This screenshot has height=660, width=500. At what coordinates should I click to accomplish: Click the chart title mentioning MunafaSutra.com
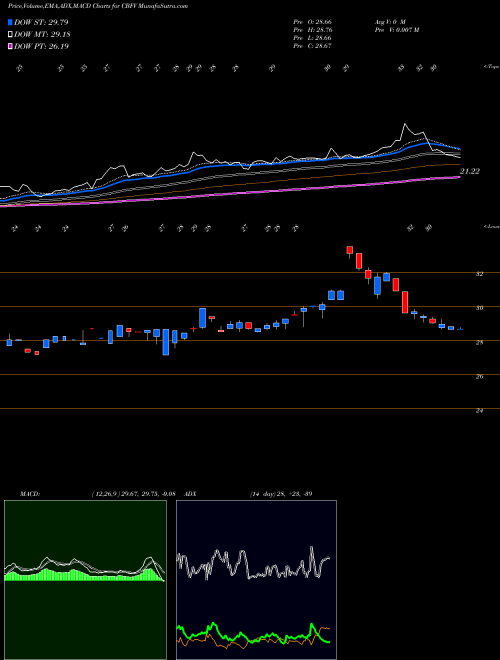[98, 6]
